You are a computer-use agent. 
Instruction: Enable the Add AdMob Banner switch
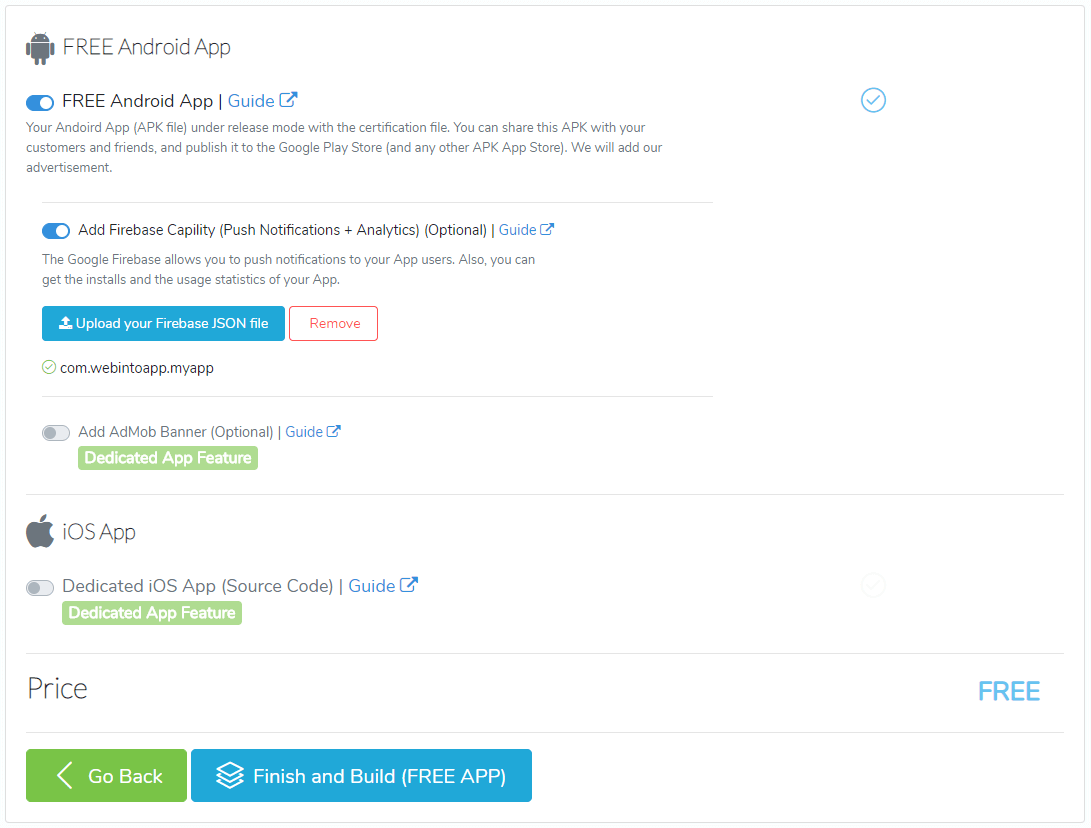(x=56, y=433)
